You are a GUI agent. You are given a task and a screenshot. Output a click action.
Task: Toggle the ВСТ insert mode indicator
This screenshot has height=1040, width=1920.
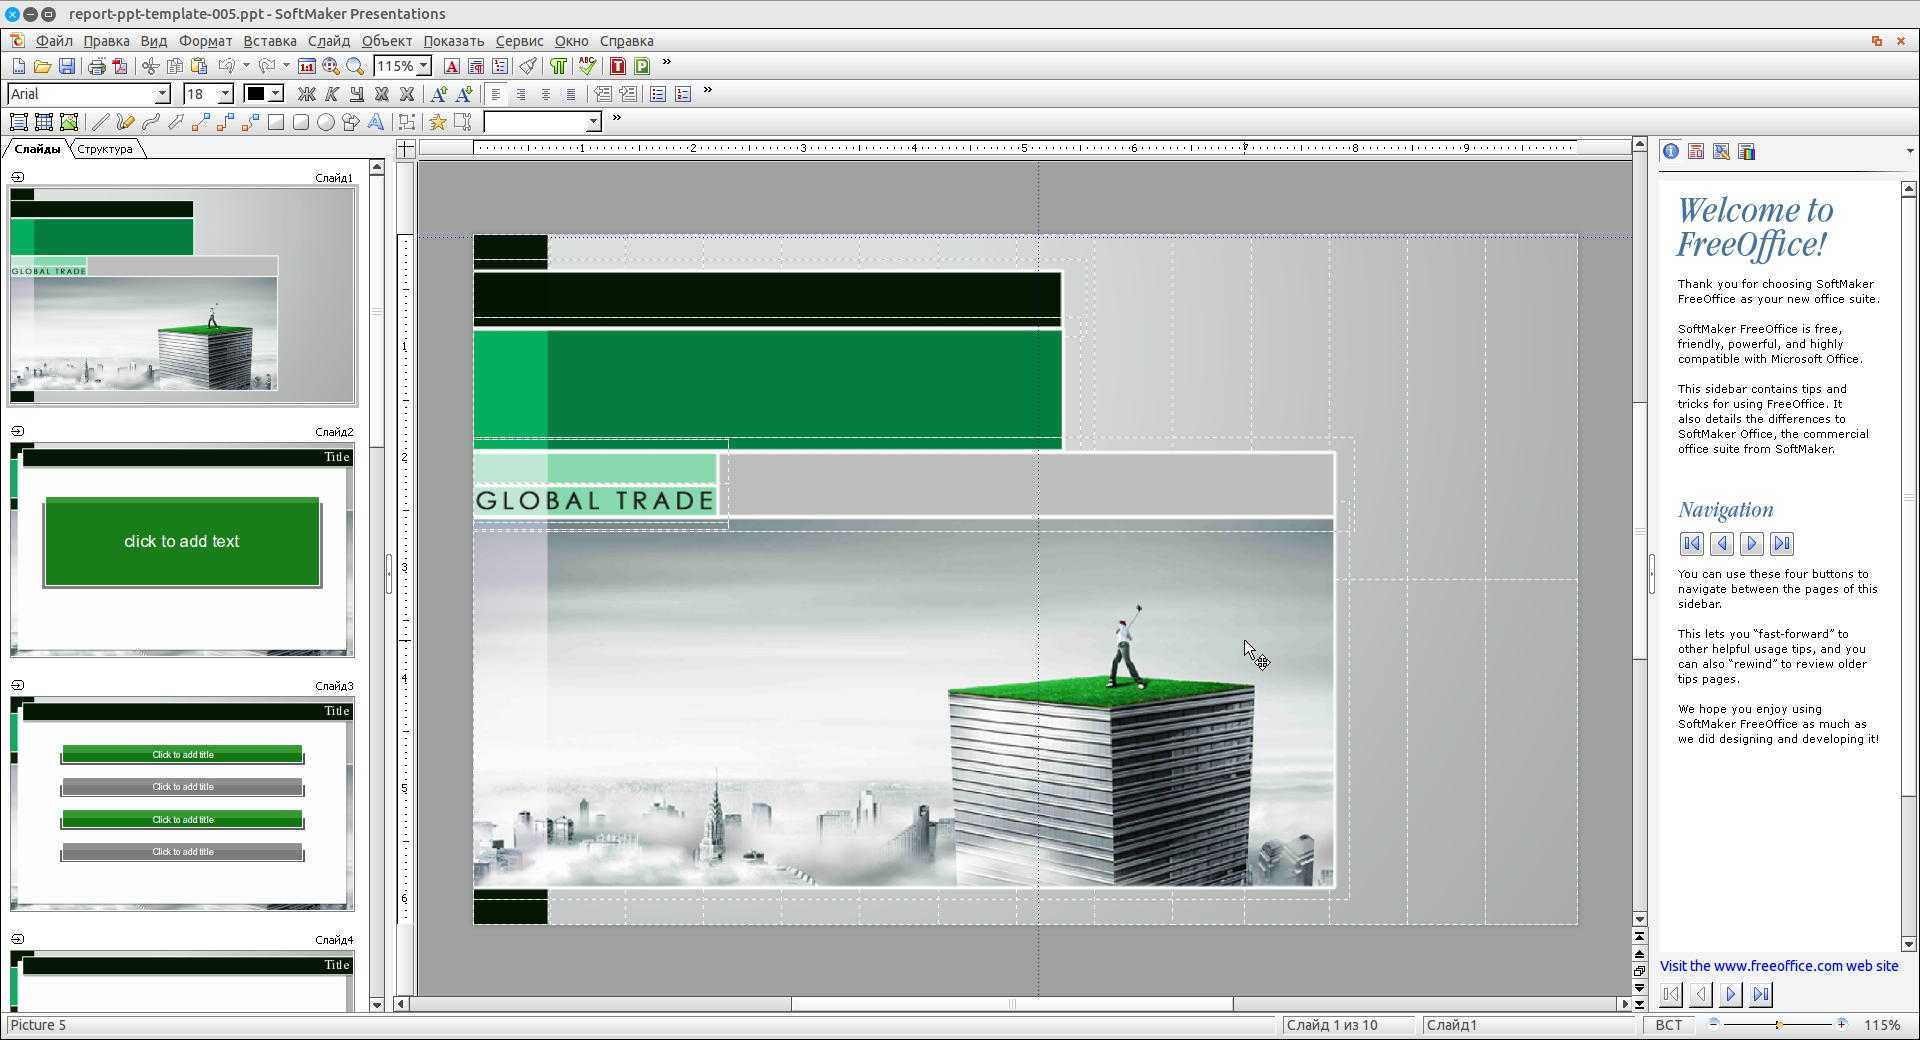point(1668,1025)
